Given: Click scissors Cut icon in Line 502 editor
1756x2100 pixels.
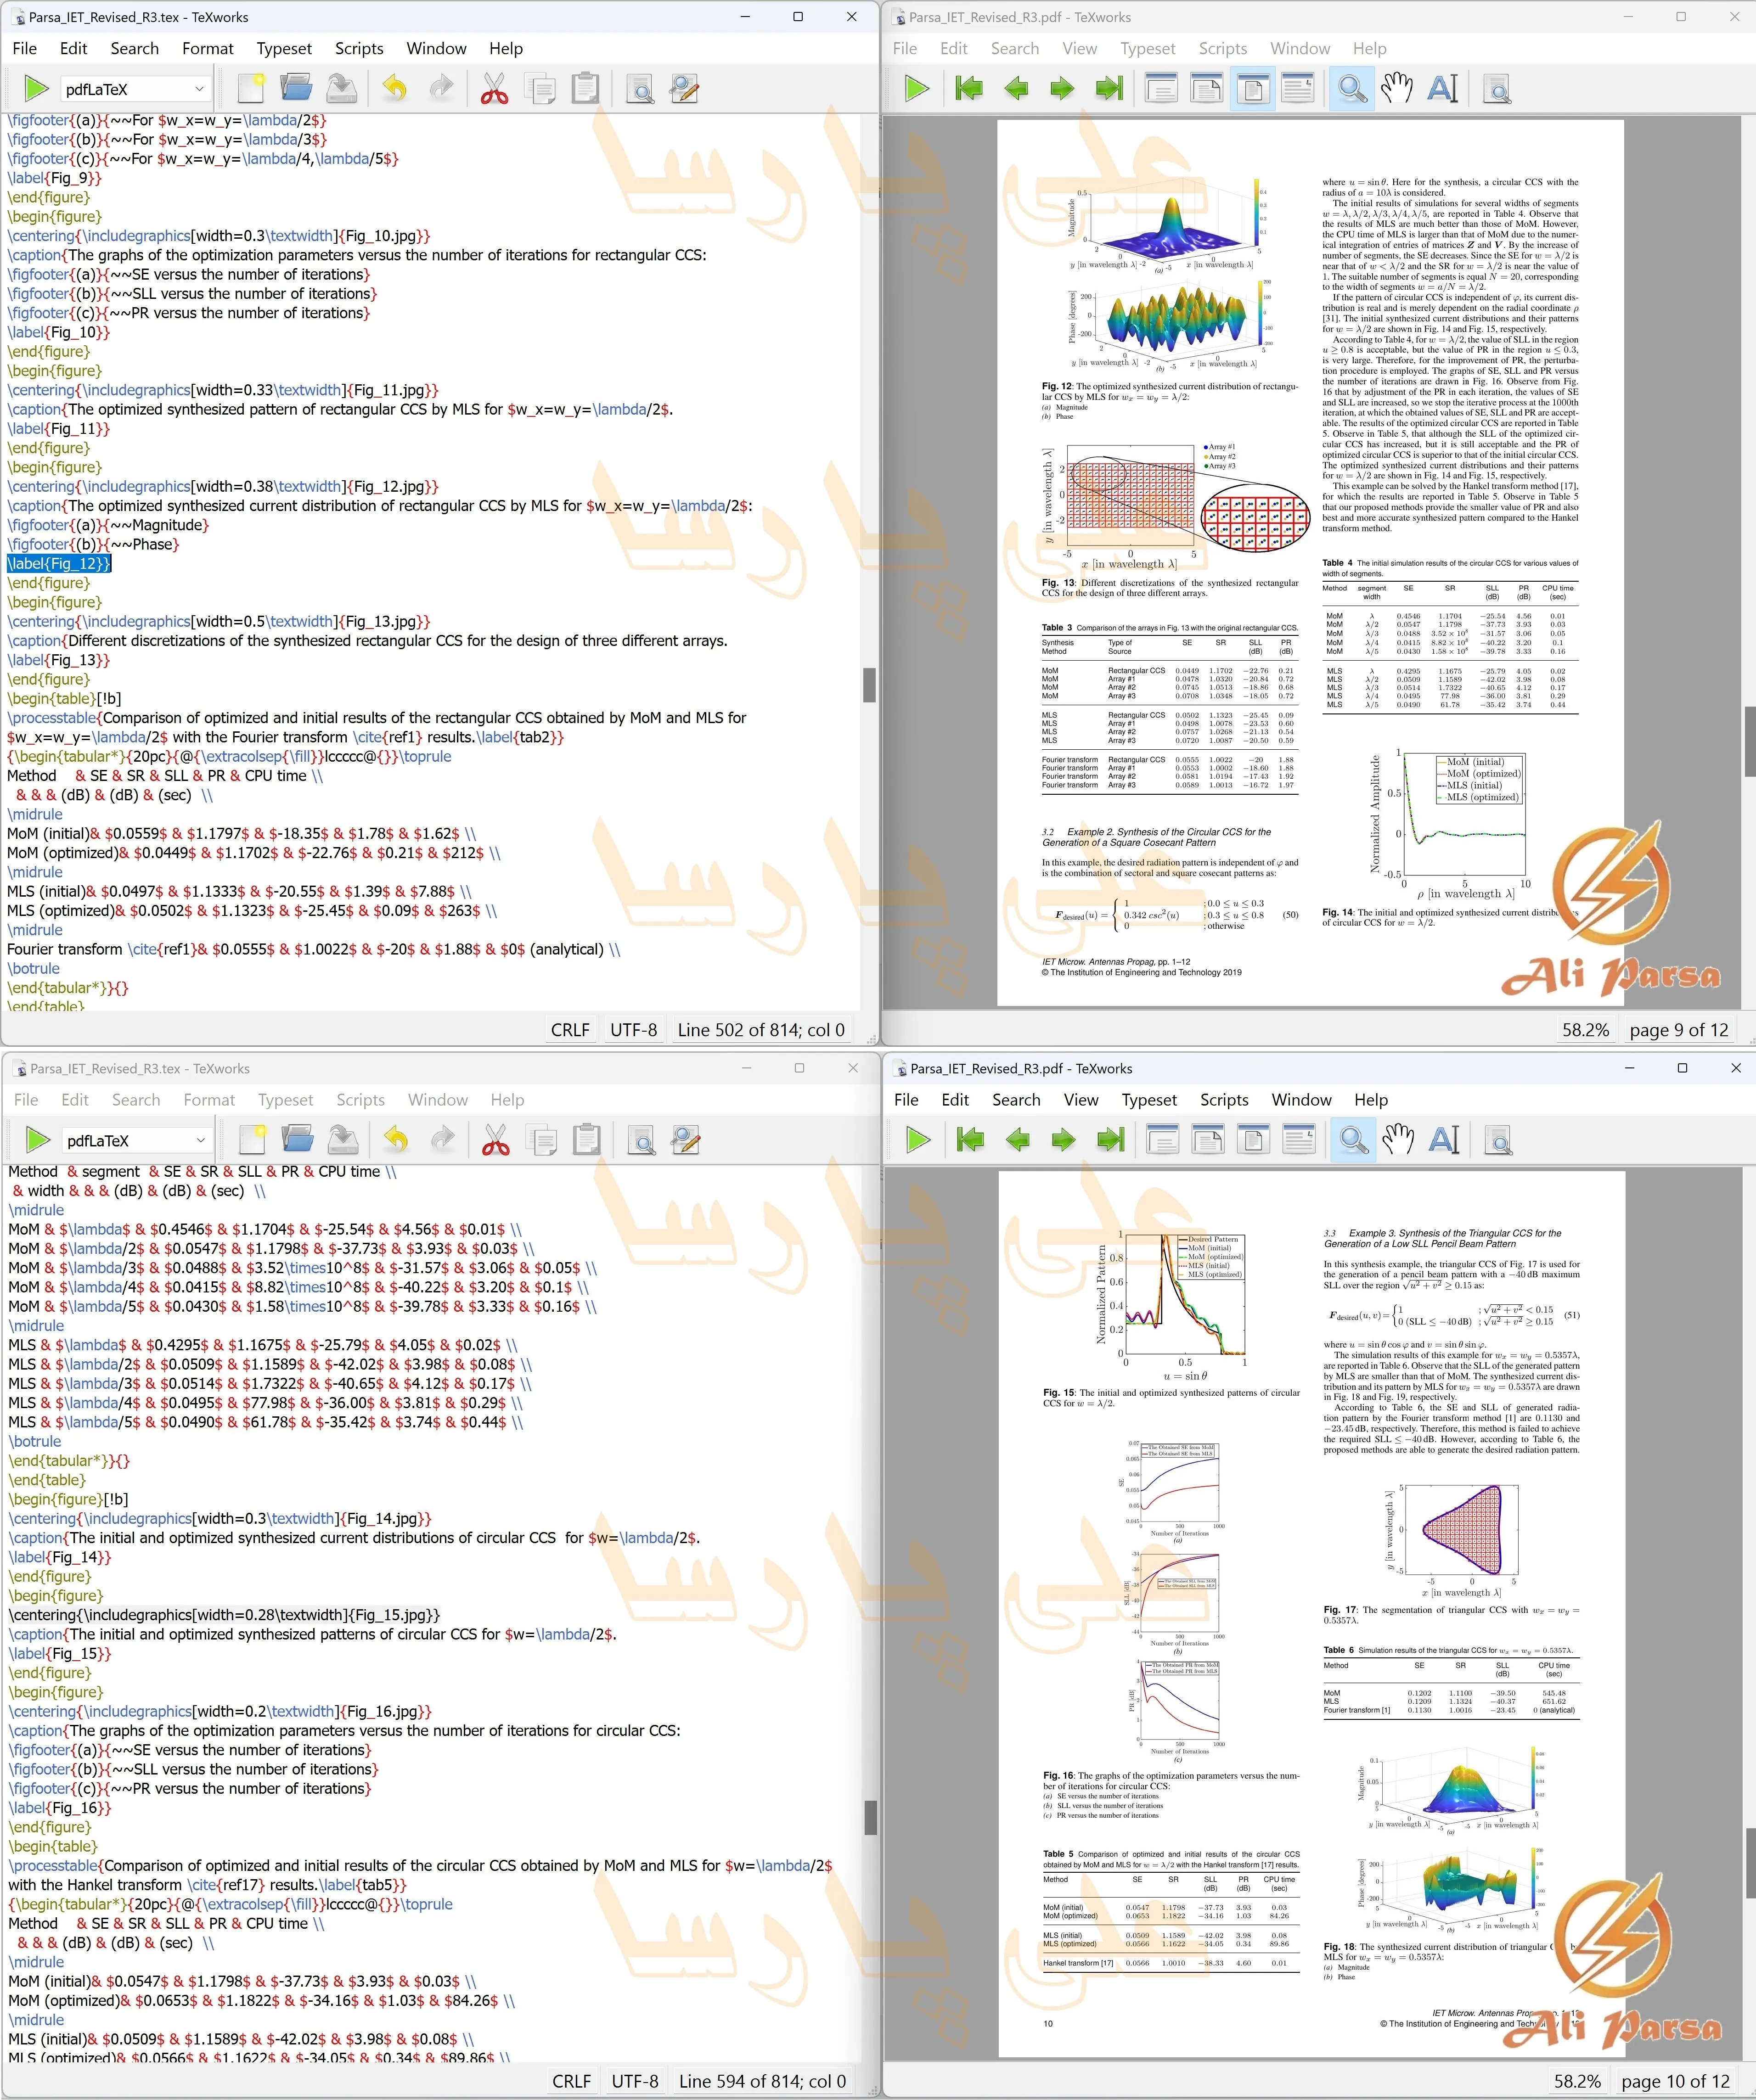Looking at the screenshot, I should coord(494,89).
